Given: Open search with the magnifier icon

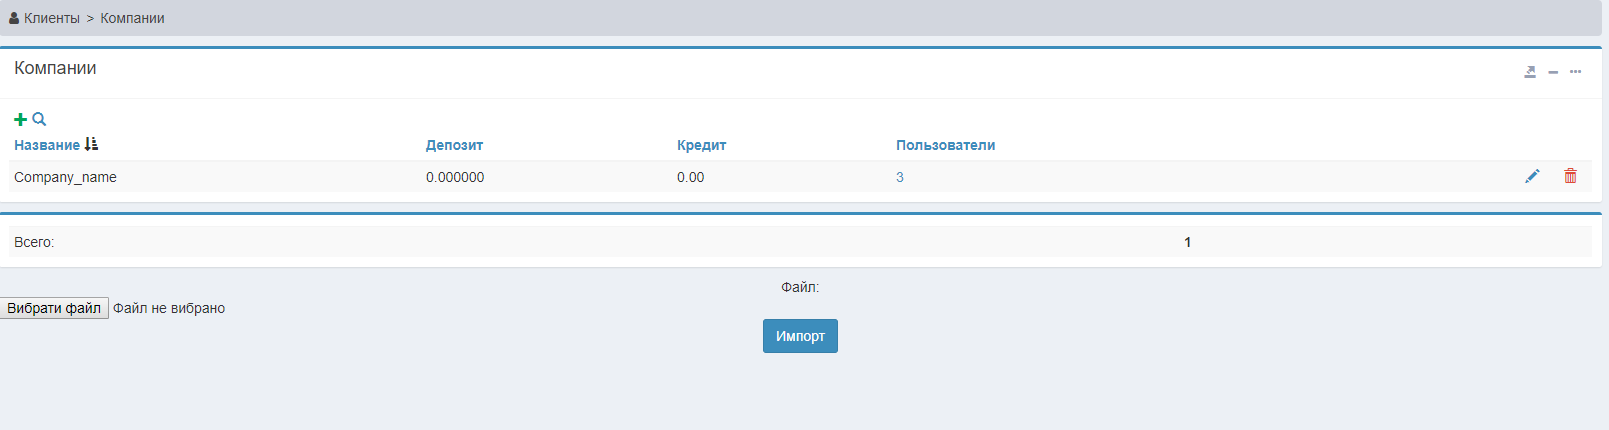Looking at the screenshot, I should pyautogui.click(x=39, y=119).
